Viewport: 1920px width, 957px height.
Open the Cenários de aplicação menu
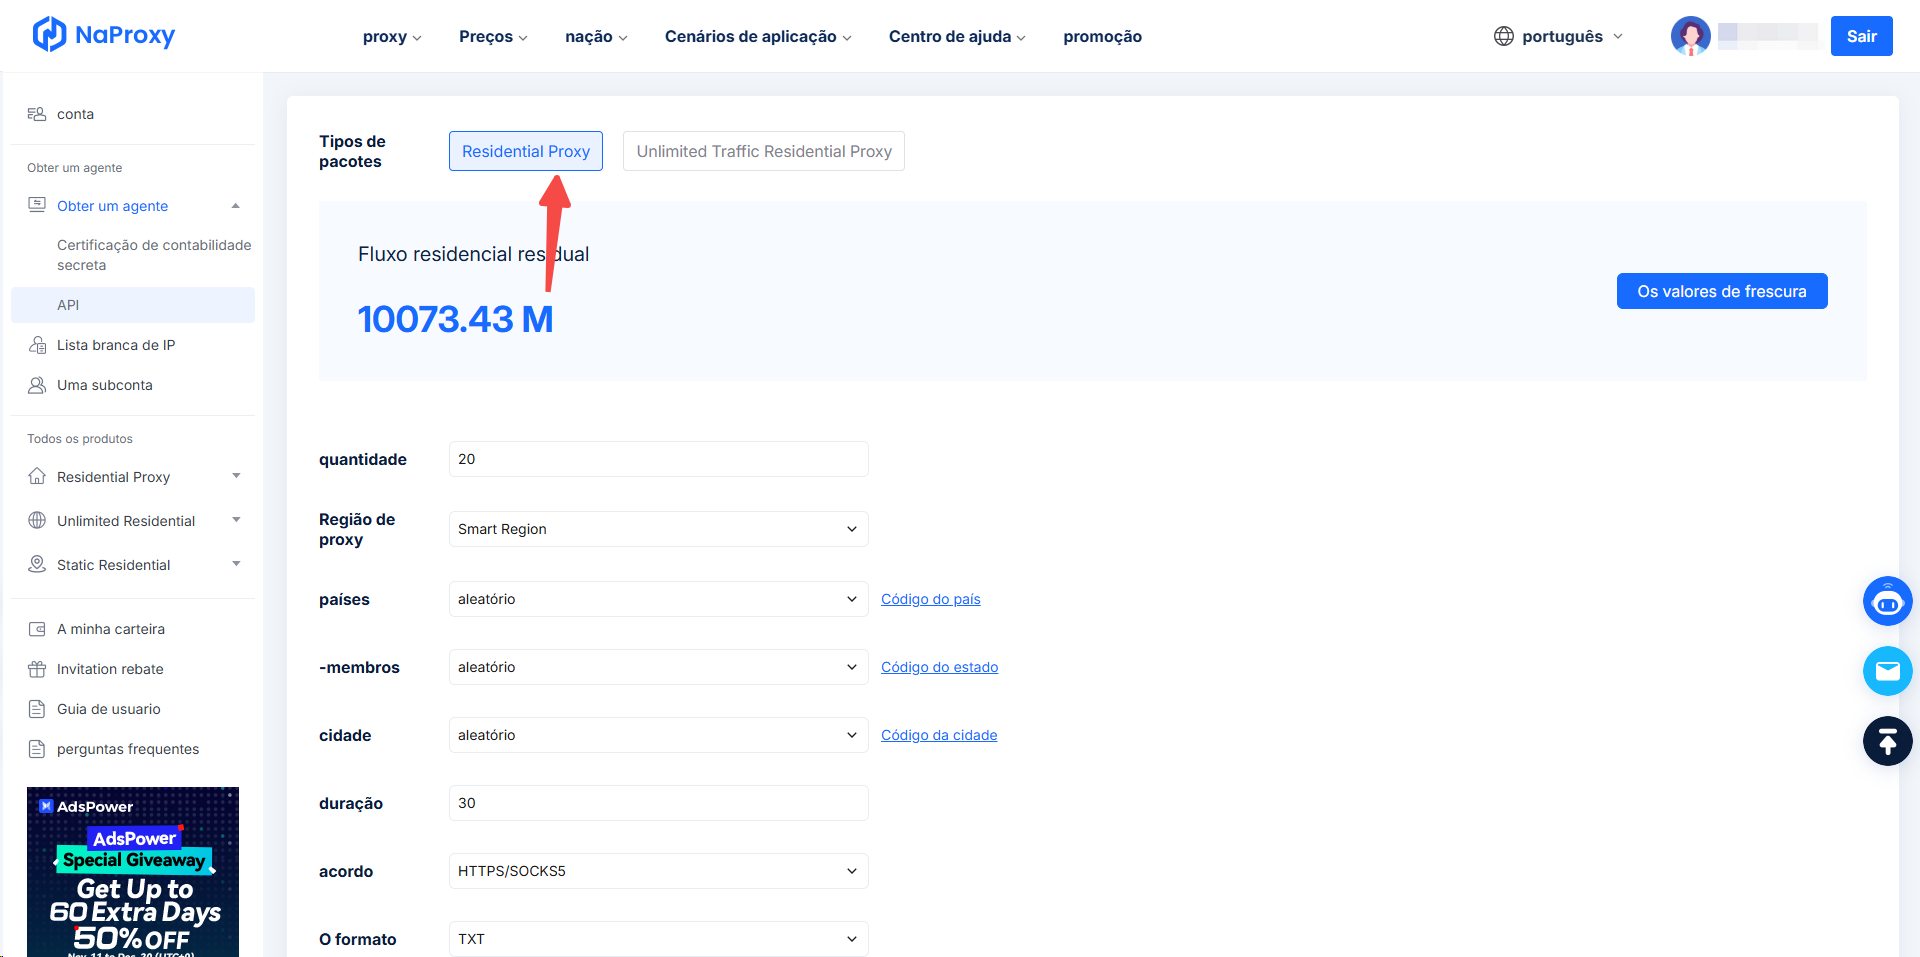pos(758,36)
